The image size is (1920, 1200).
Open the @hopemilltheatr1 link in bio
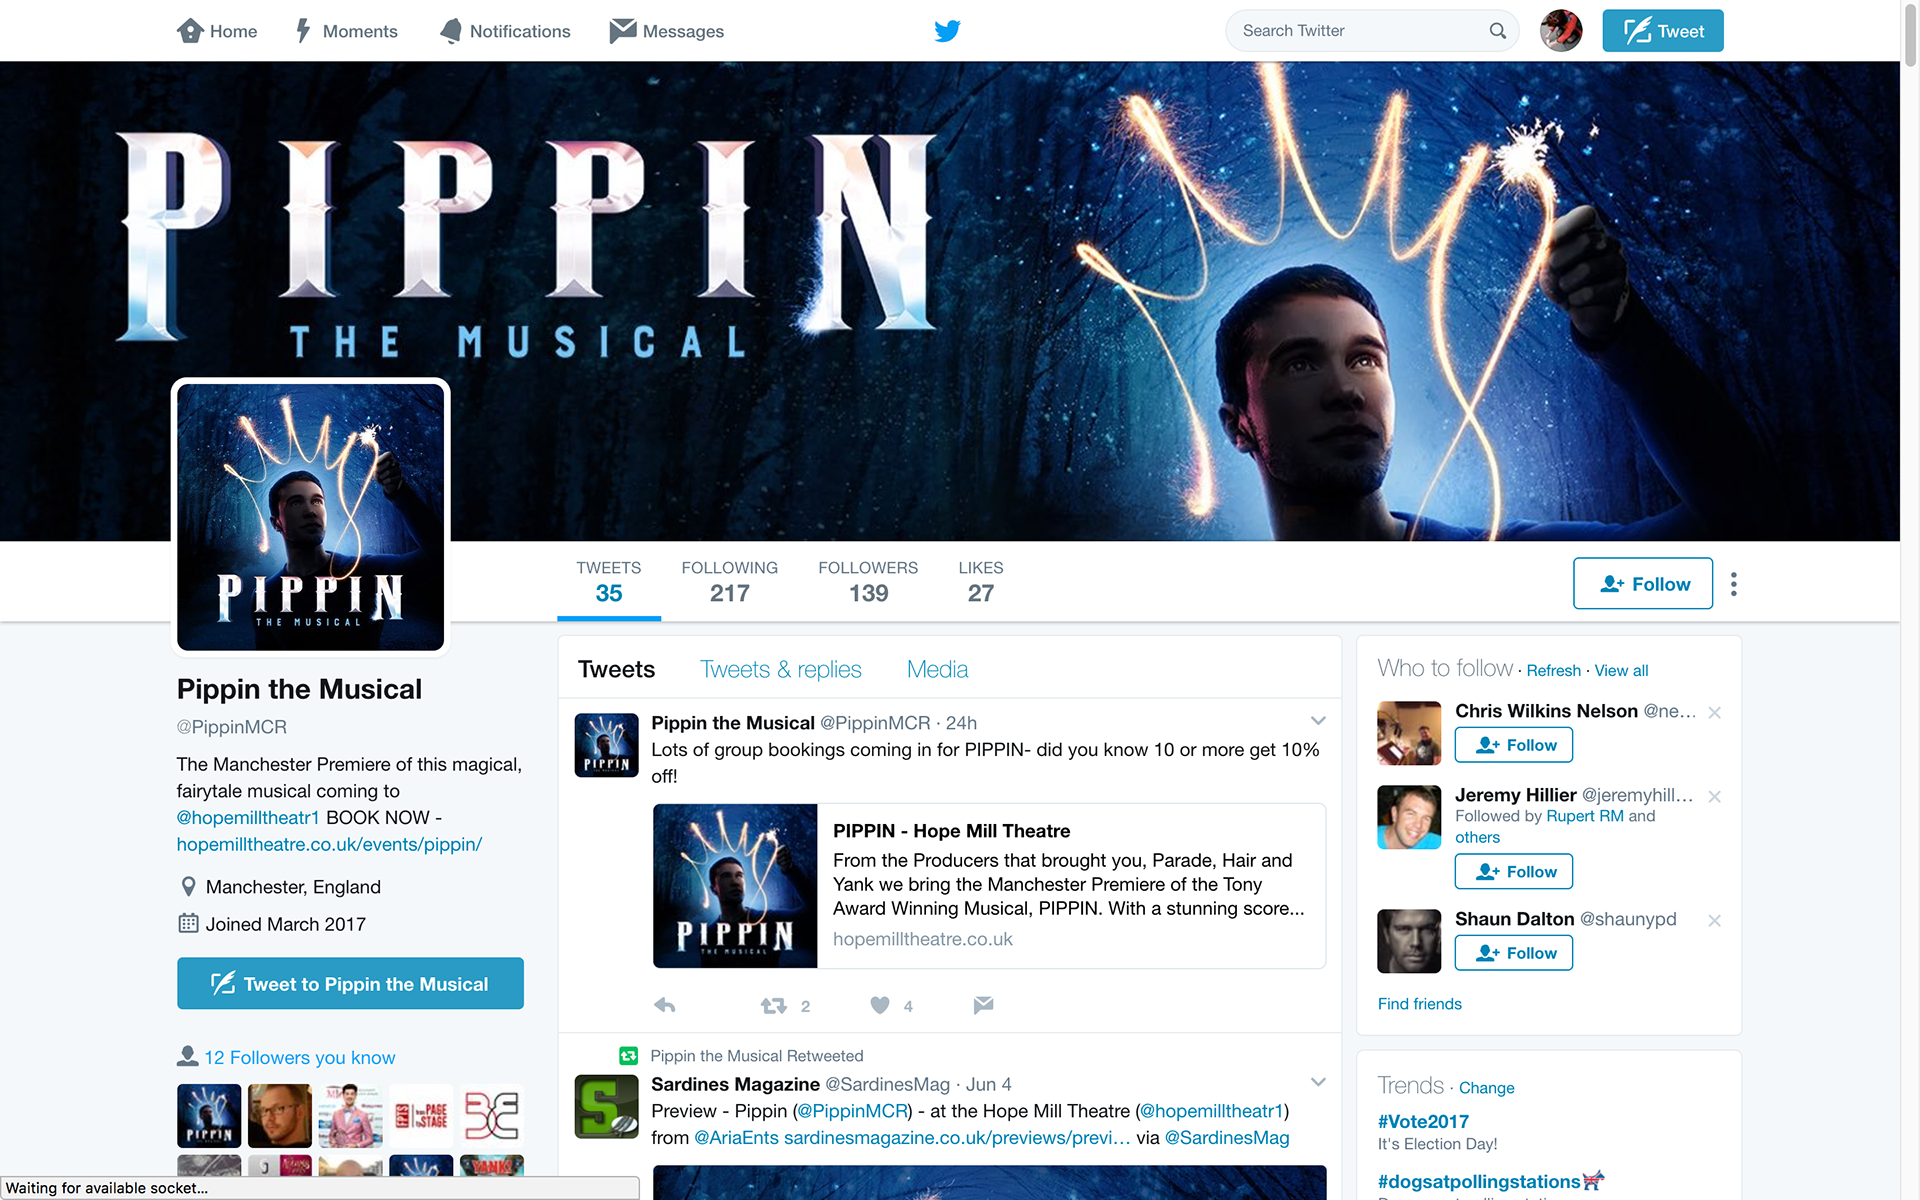click(x=248, y=817)
